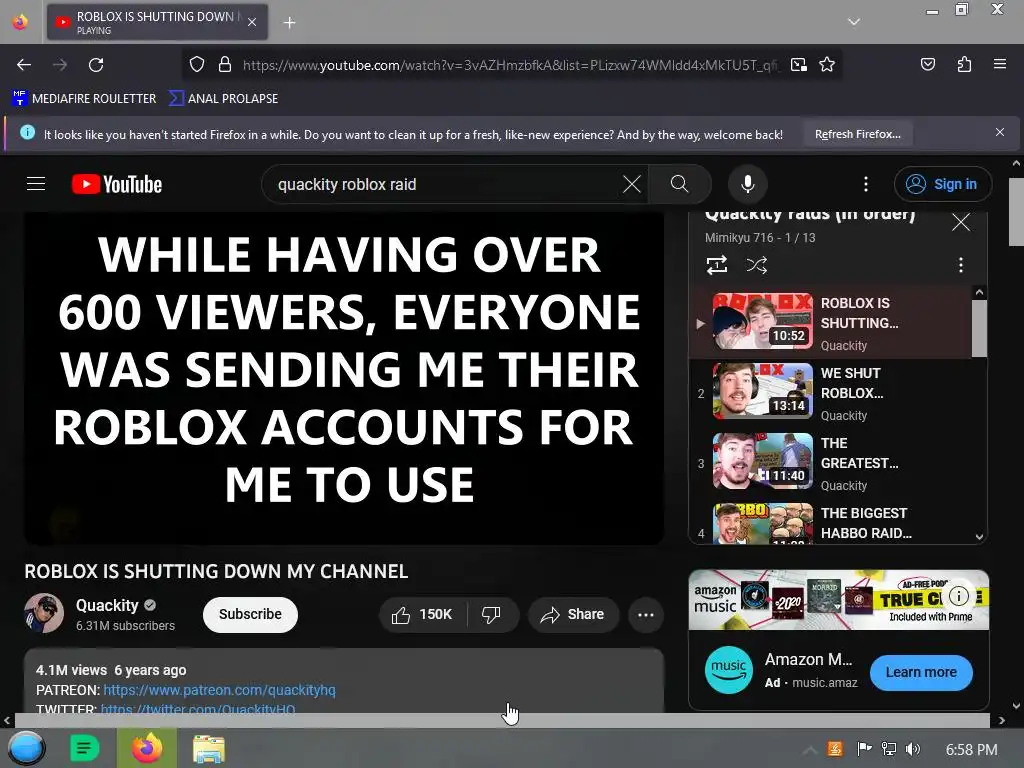Click the playlist scrollbar down arrow
The height and width of the screenshot is (768, 1024).
(x=979, y=536)
